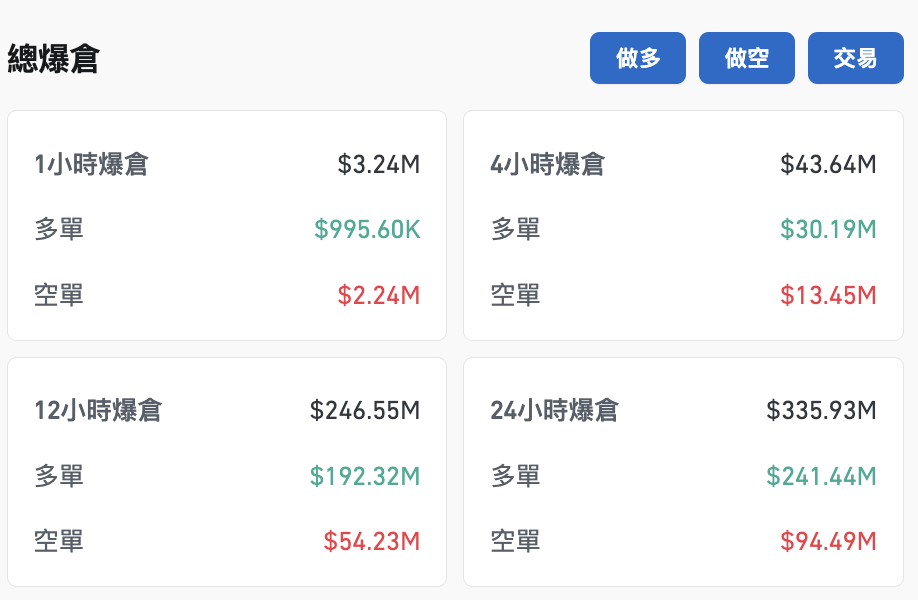Select the 12小時爆倉 card title

(x=98, y=410)
